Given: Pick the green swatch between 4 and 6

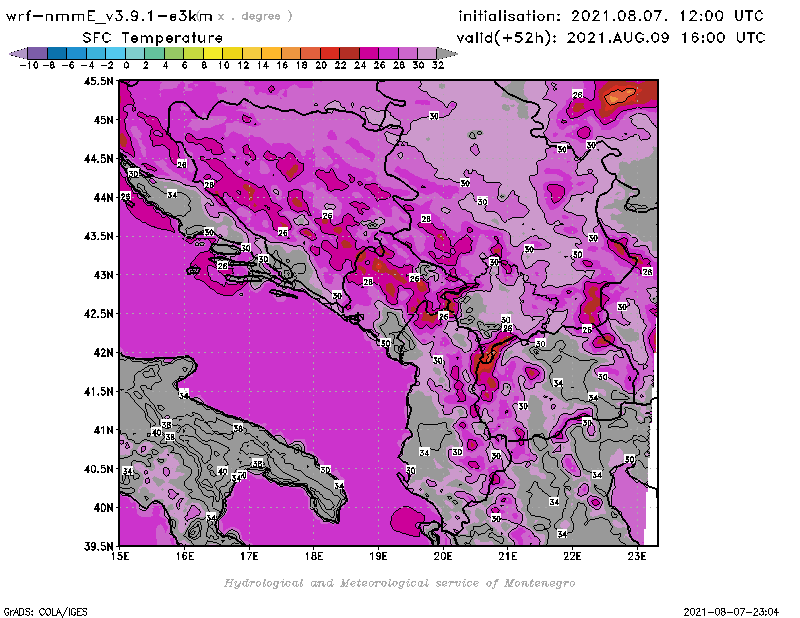Looking at the screenshot, I should point(173,52).
